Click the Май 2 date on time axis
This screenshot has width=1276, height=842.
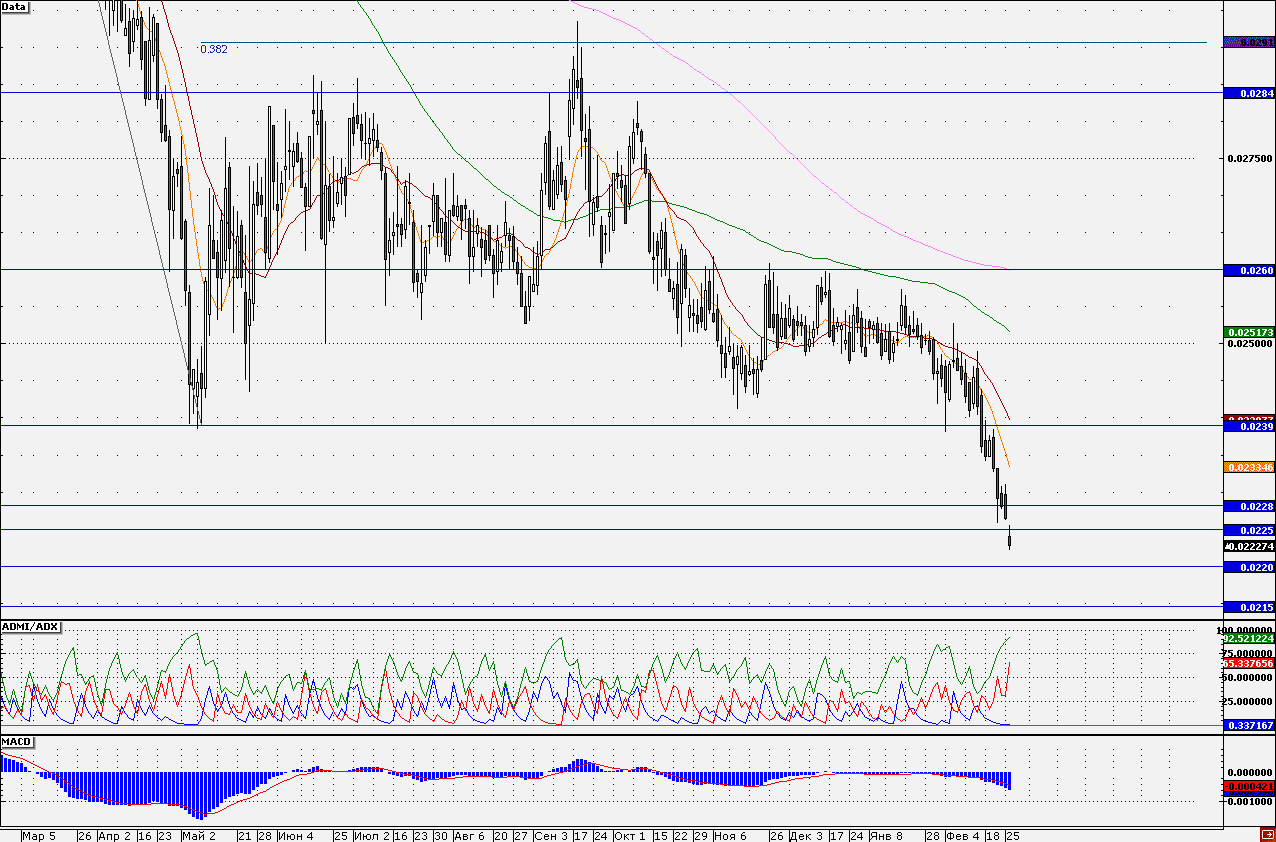(198, 835)
